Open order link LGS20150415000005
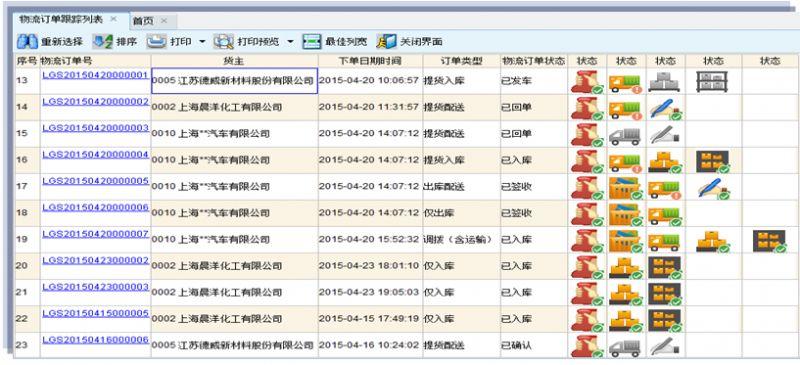 click(96, 313)
